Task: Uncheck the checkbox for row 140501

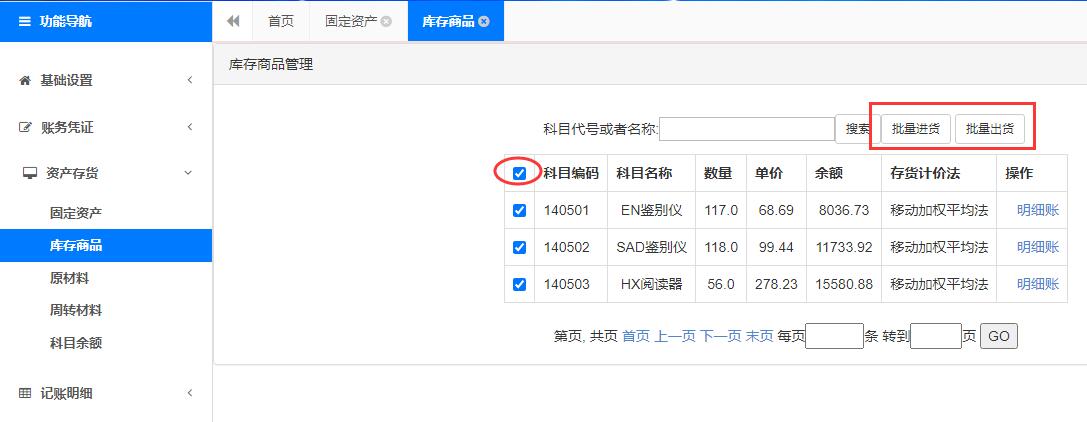Action: click(x=519, y=211)
